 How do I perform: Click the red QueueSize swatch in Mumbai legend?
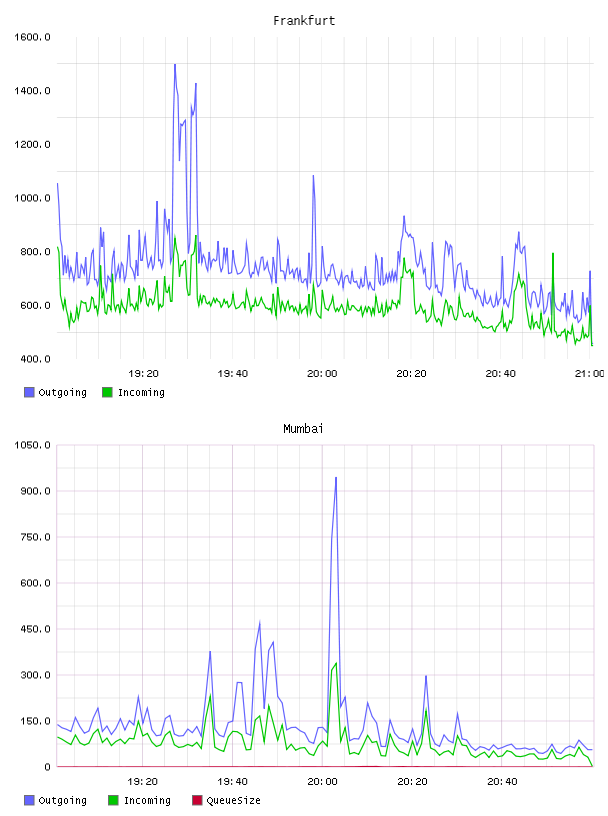(x=197, y=800)
